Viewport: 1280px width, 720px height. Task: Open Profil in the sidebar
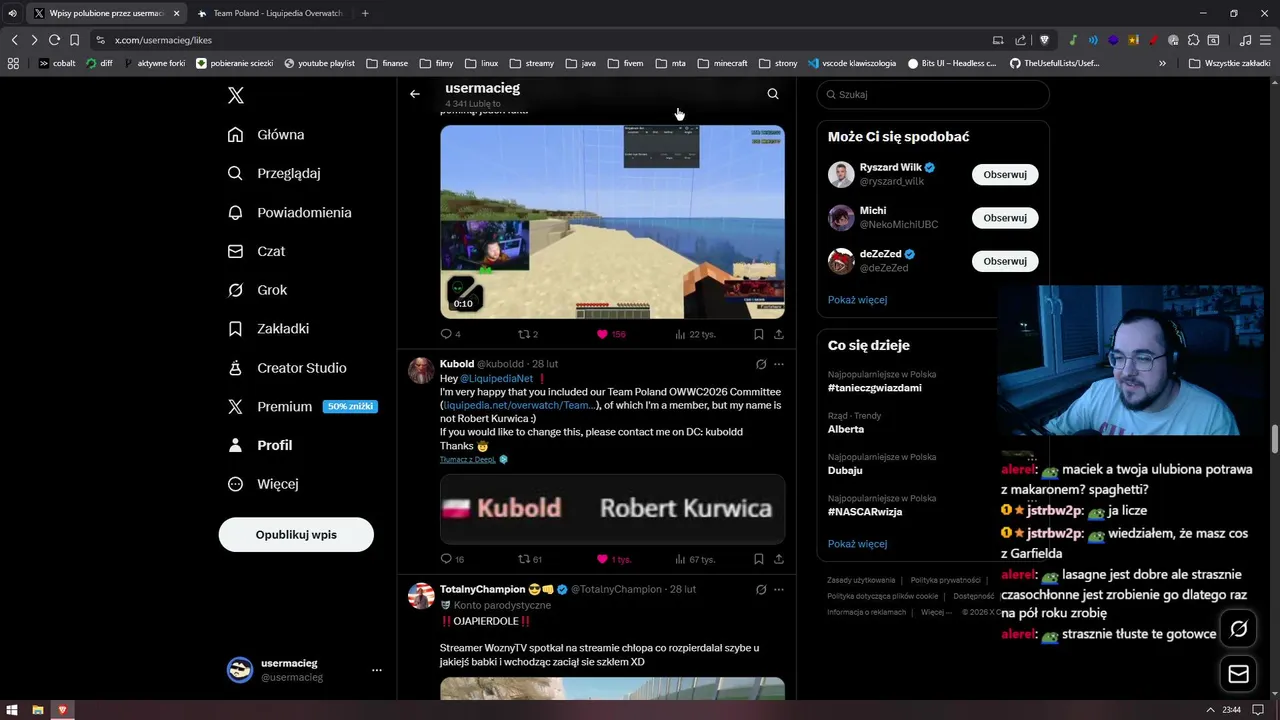[260, 445]
